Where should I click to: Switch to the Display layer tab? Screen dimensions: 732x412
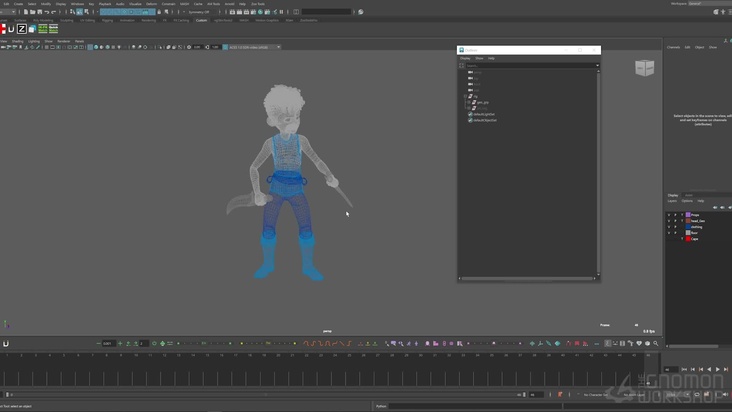pos(673,195)
